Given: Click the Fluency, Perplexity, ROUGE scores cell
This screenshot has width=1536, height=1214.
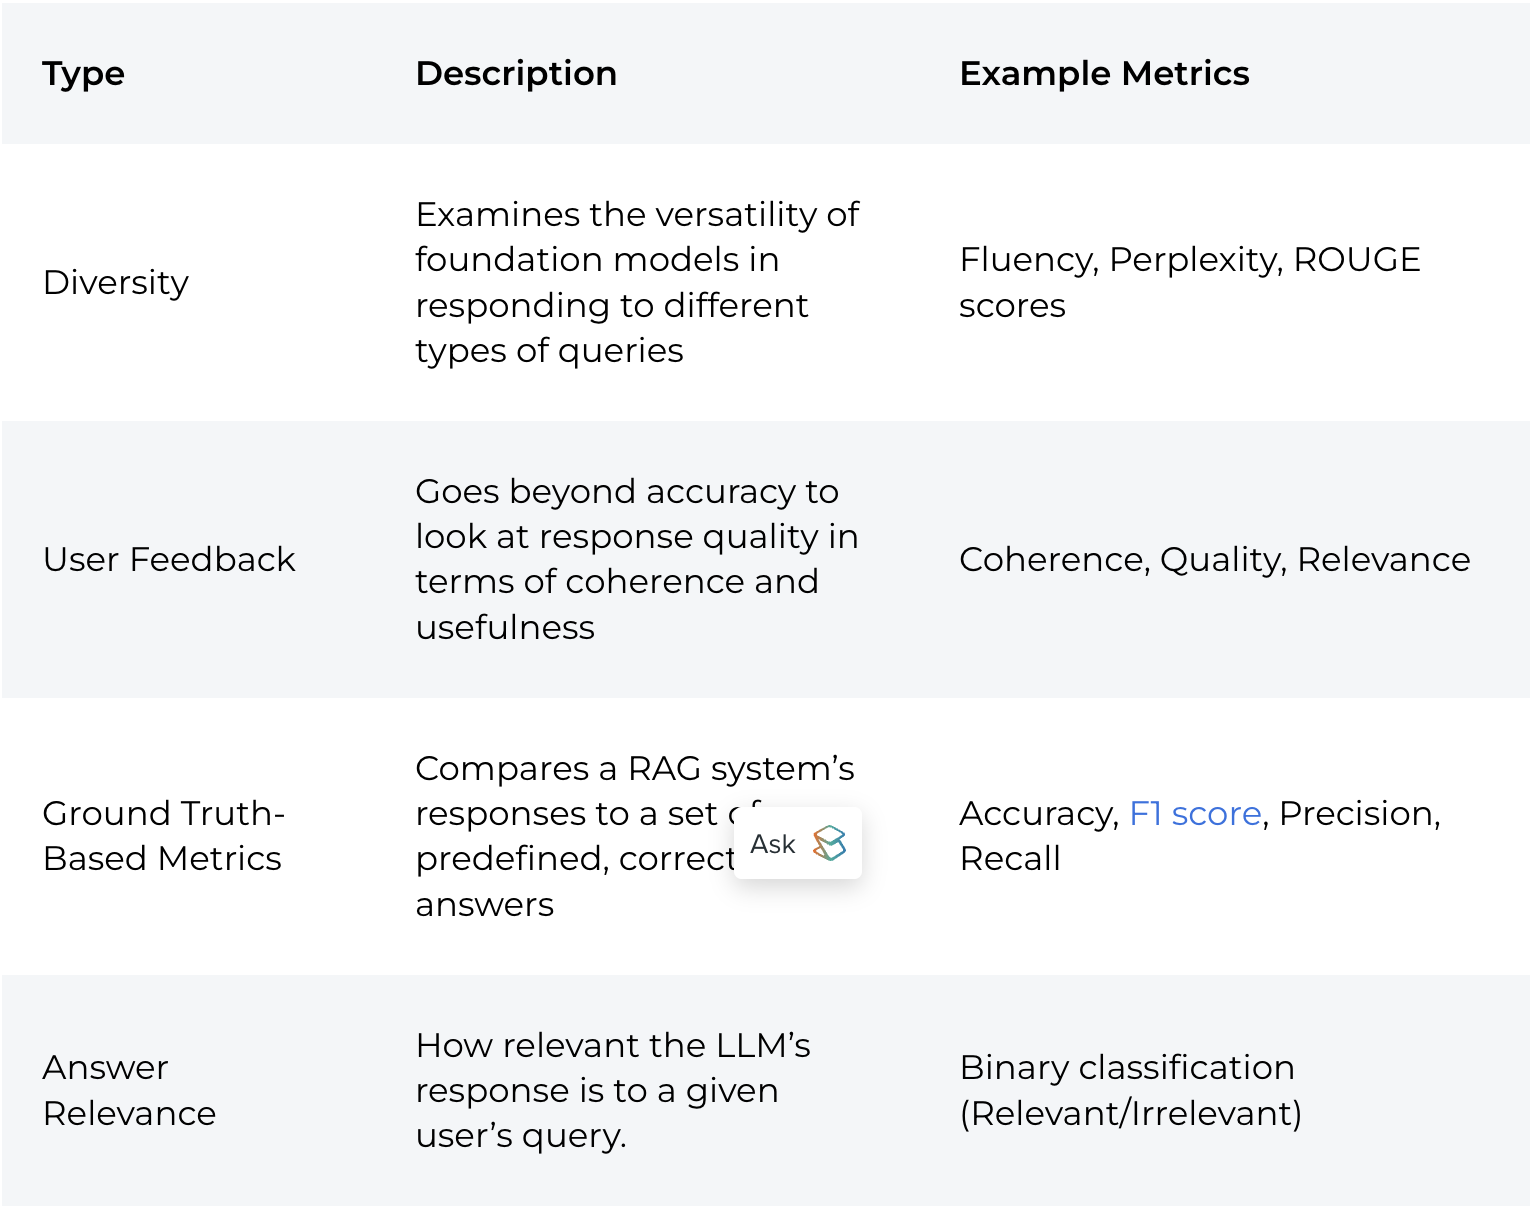Looking at the screenshot, I should point(1189,283).
